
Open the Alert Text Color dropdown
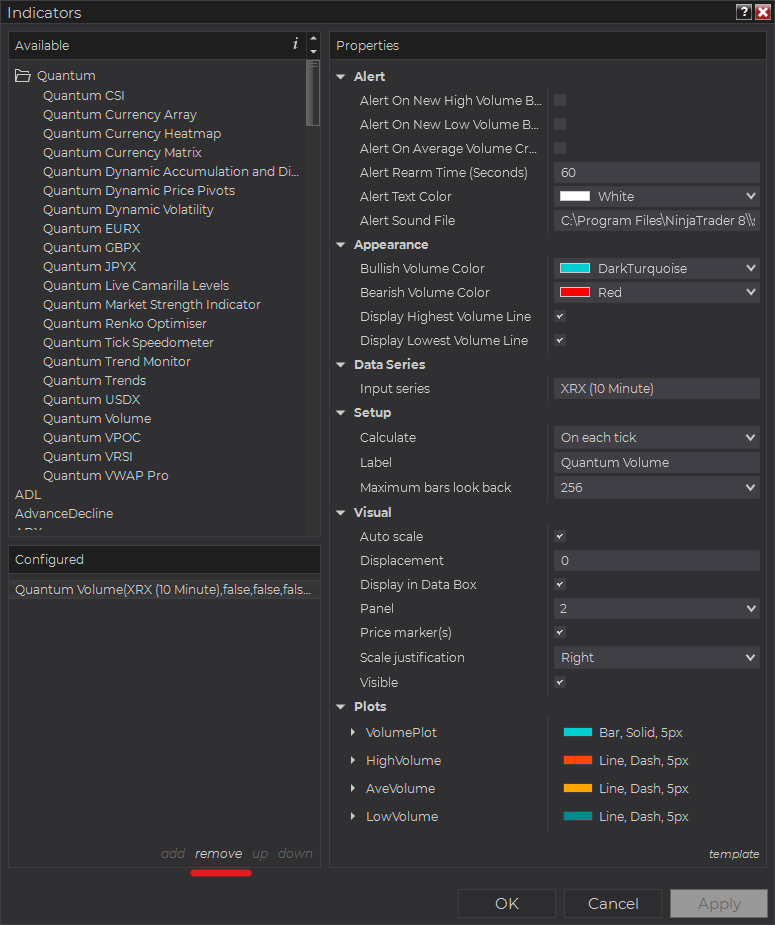coord(656,196)
